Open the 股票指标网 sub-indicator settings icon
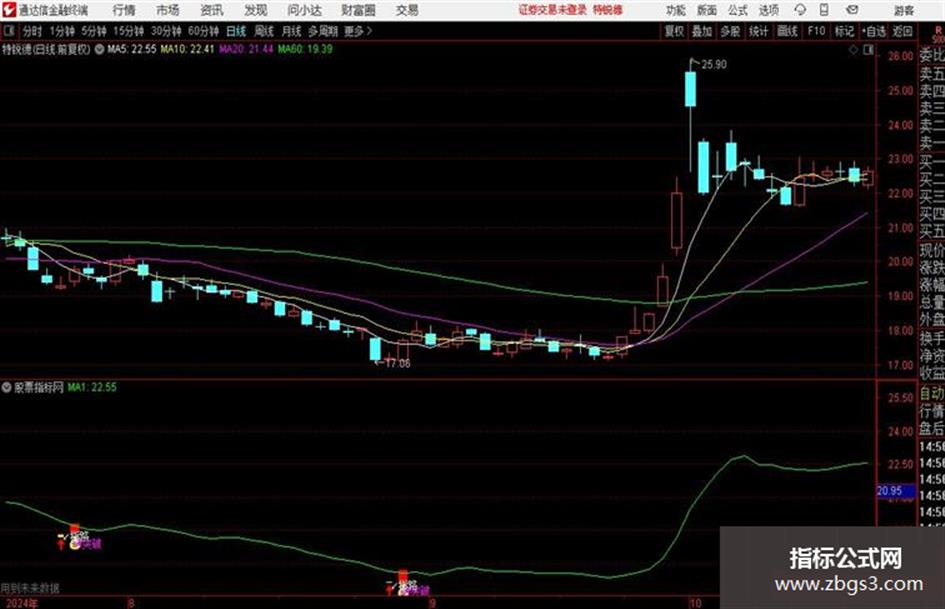Viewport: 945px width, 609px height. 7,388
